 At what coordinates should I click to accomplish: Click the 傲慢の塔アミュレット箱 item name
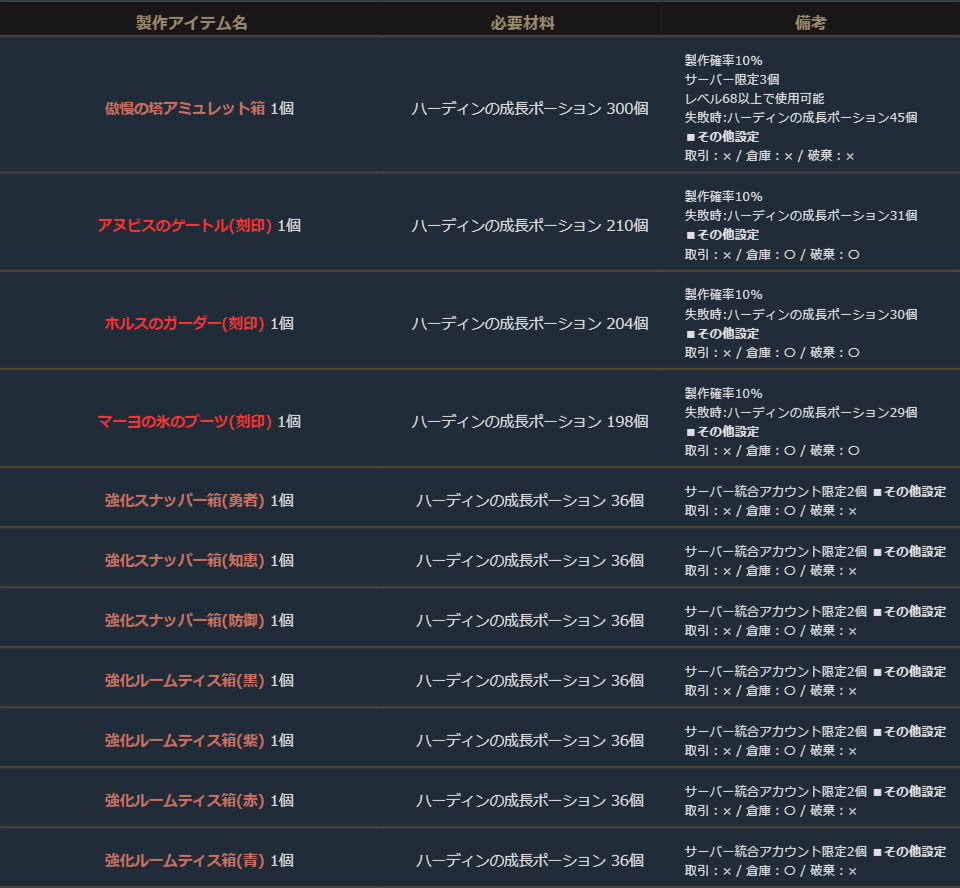[x=185, y=108]
